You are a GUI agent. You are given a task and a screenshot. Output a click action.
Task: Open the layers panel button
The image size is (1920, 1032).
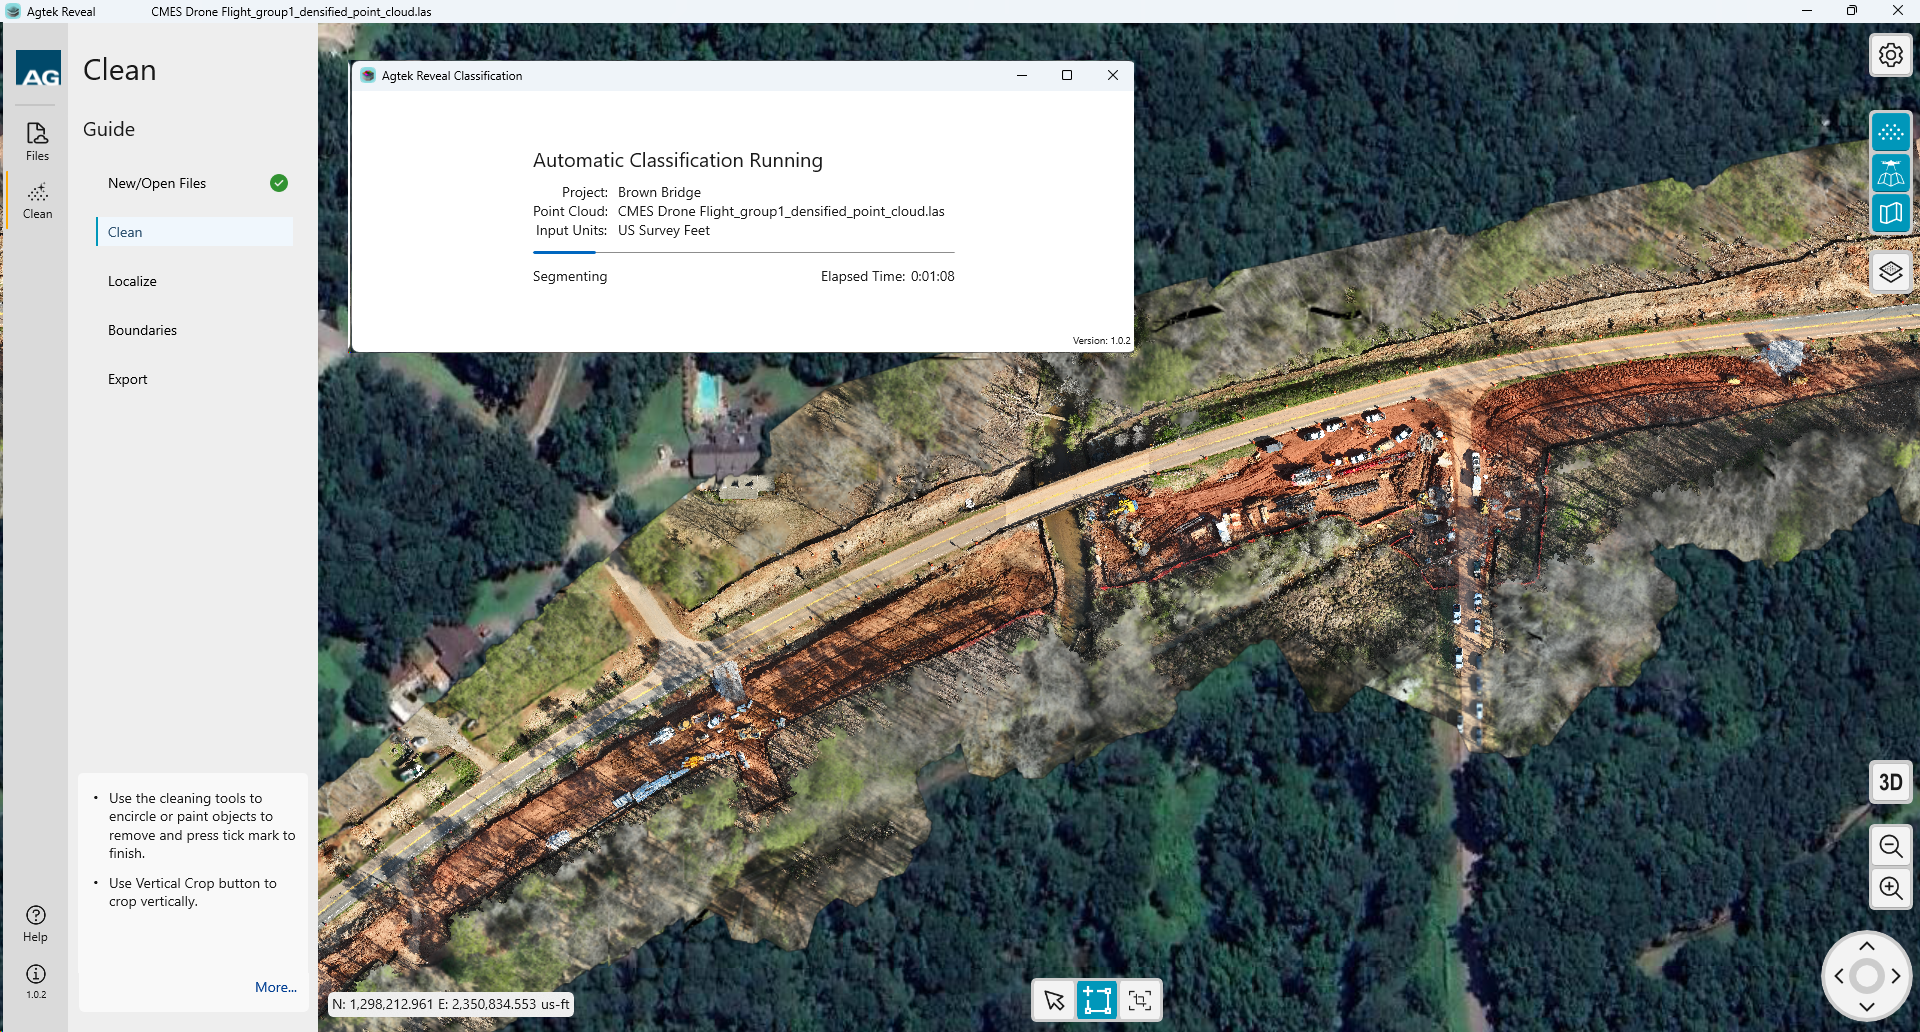1890,272
